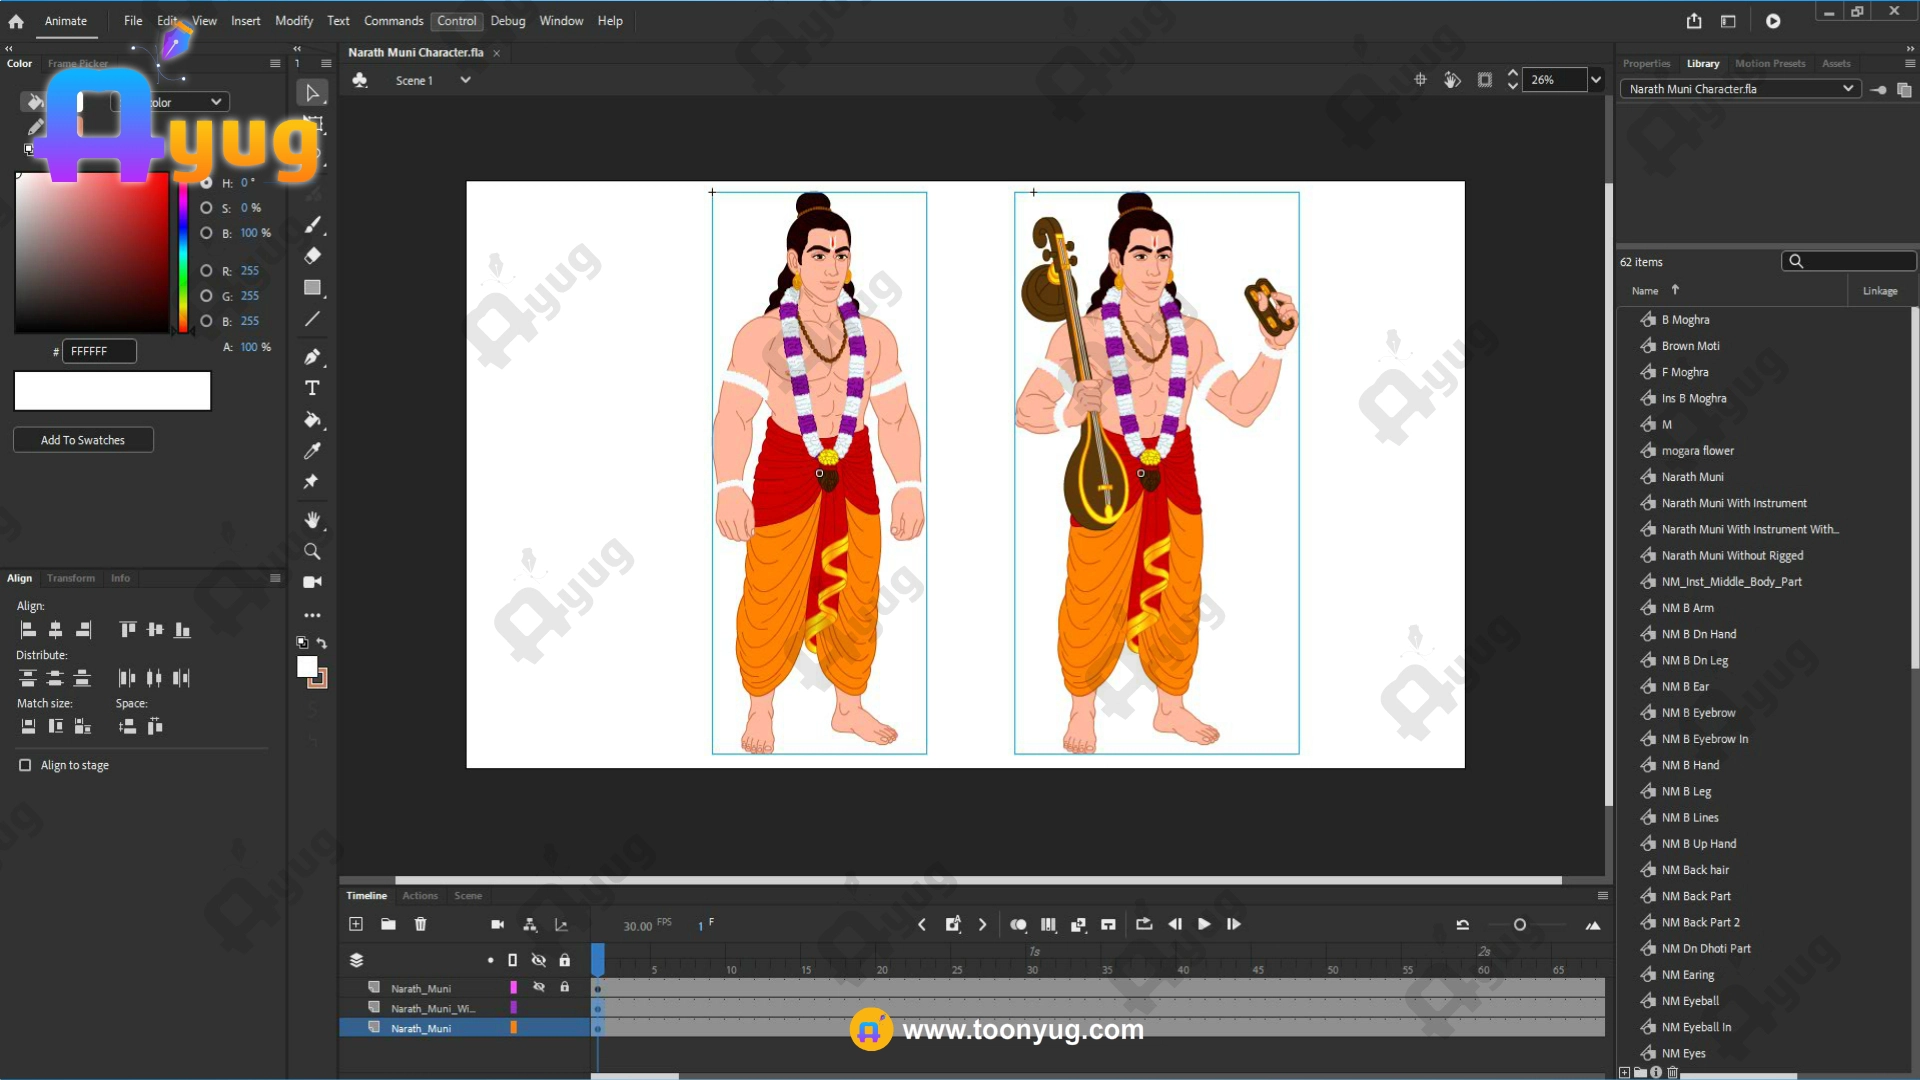Image resolution: width=1920 pixels, height=1080 pixels.
Task: Open the stage zoom 26% dropdown
Action: click(1596, 80)
